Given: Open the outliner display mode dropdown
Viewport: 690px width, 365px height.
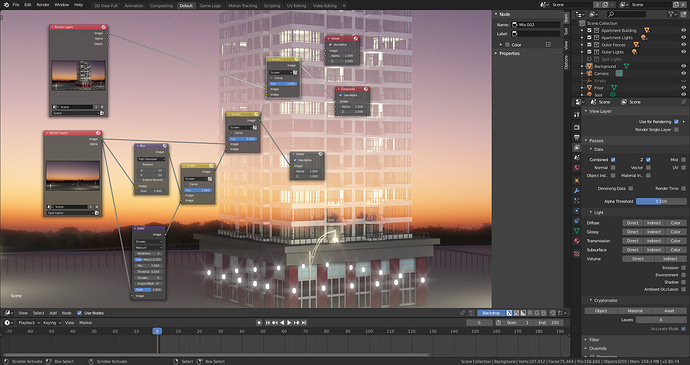Looking at the screenshot, I should (594, 15).
